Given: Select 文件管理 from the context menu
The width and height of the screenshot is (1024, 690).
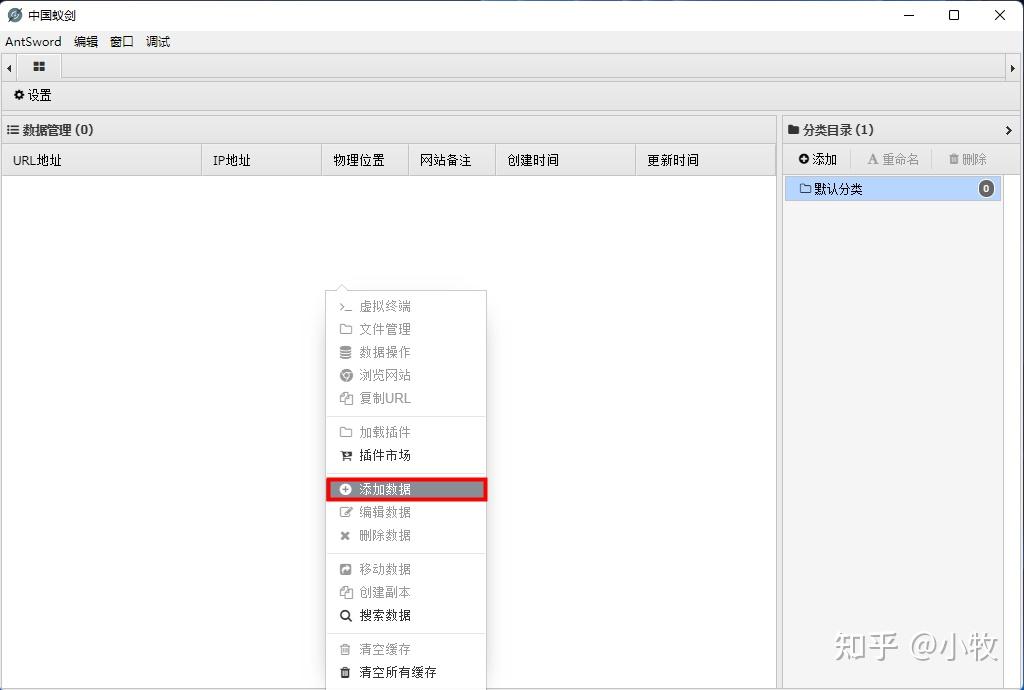Looking at the screenshot, I should 383,329.
